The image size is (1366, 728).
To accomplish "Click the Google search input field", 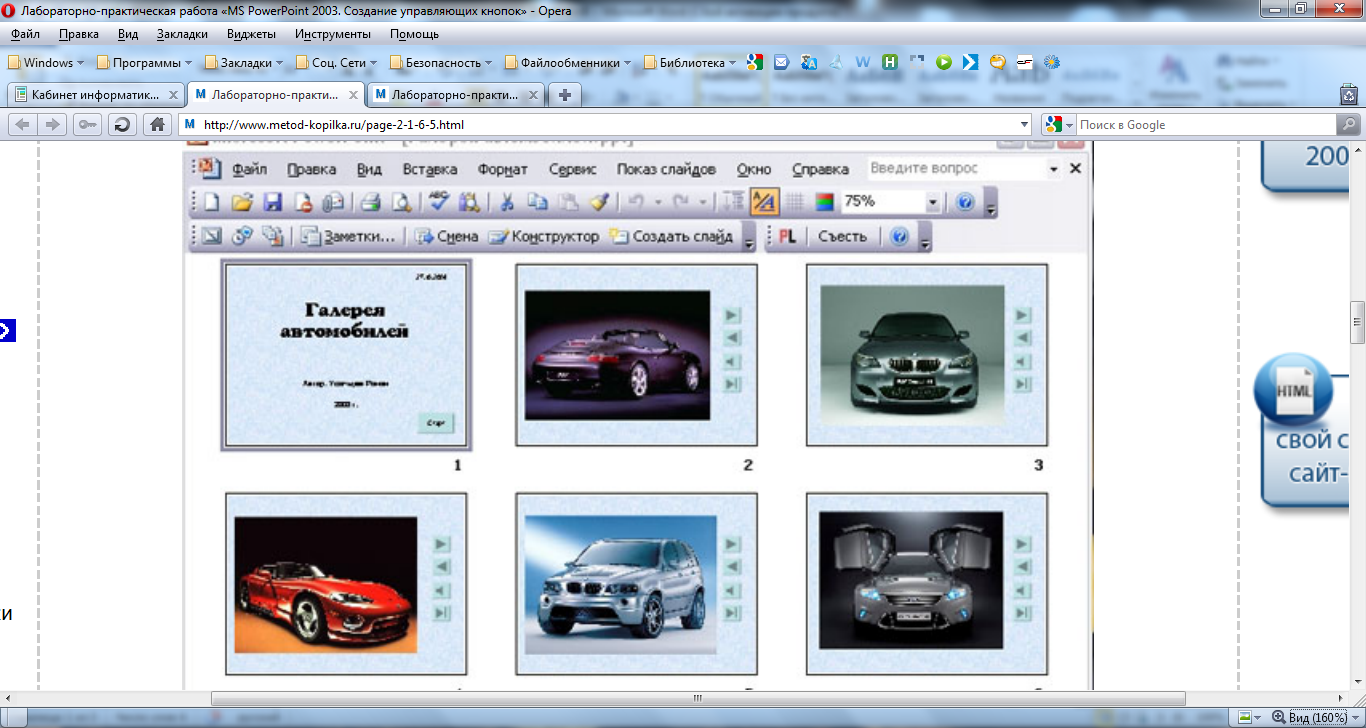I will click(x=1205, y=125).
